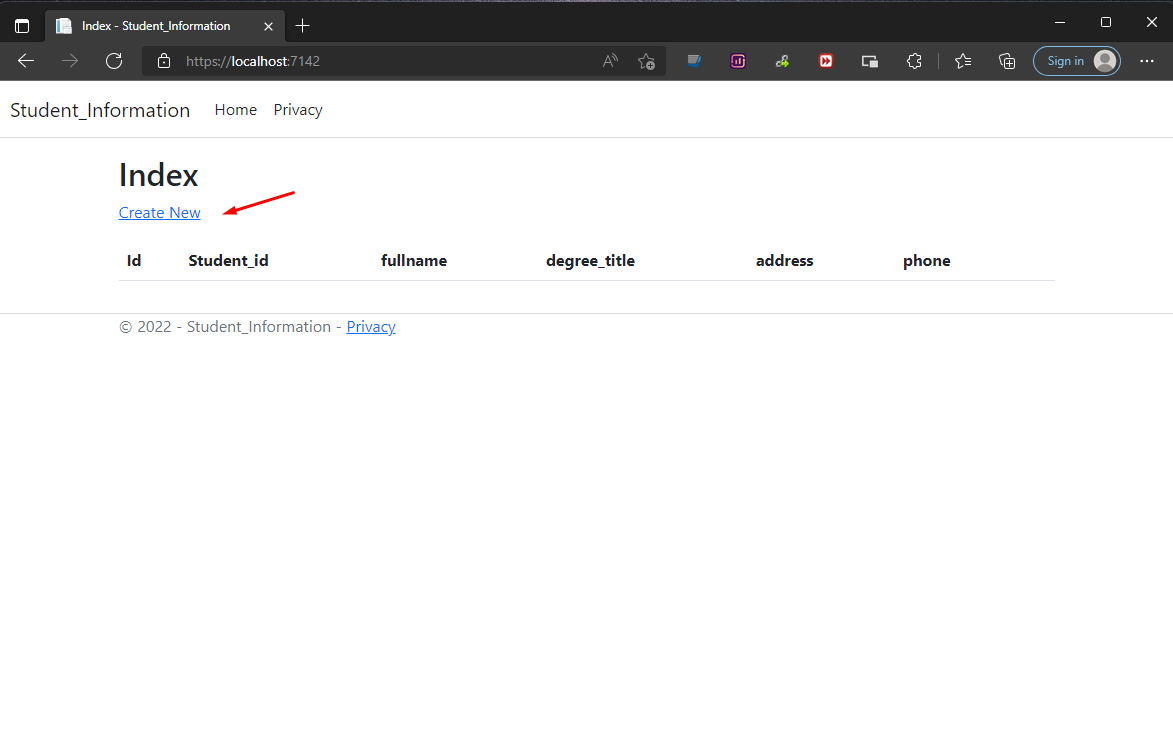Open the tab actions menu button
Screen dimensions: 1173x753
point(22,25)
